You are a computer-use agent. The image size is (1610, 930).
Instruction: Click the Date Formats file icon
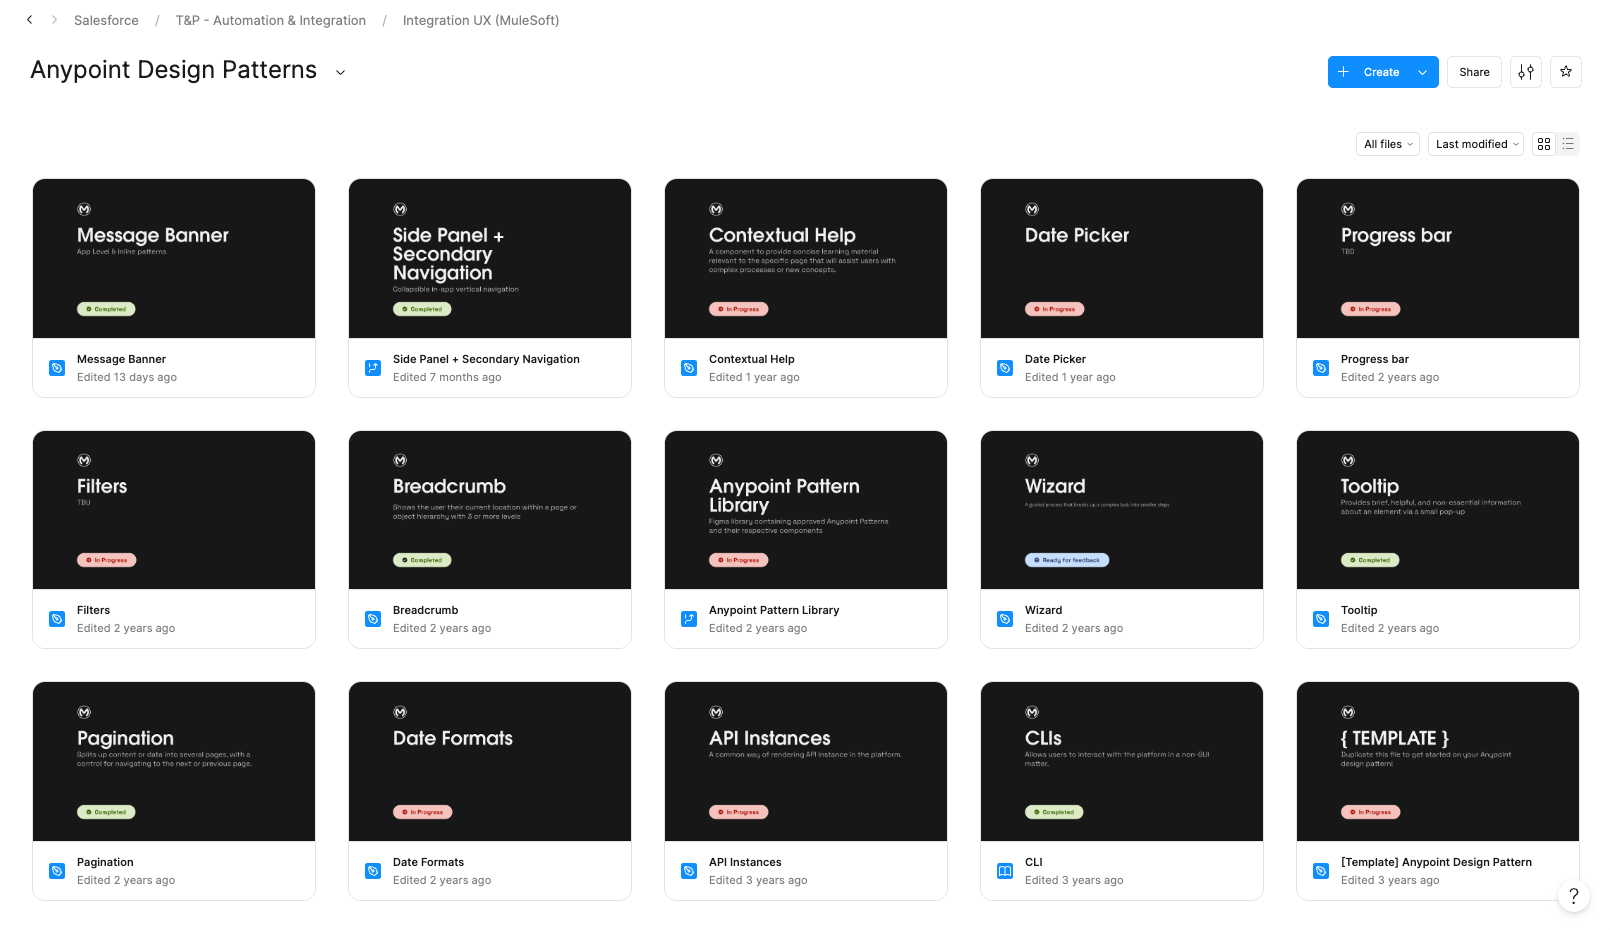tap(373, 871)
